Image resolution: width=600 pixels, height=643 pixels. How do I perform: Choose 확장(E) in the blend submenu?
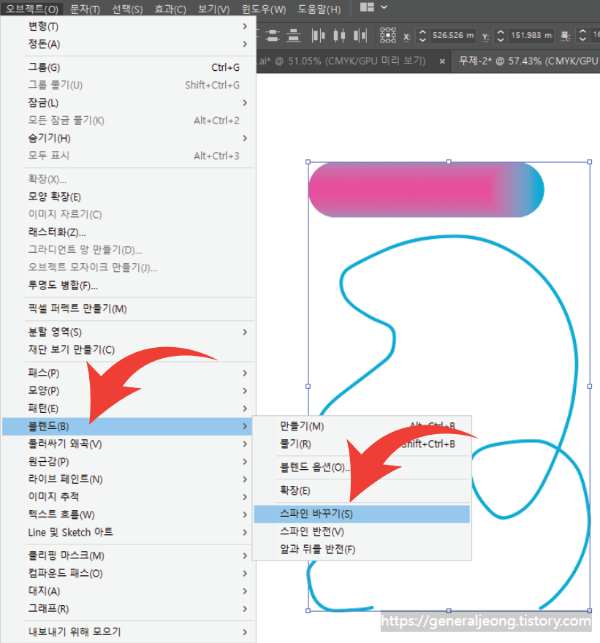click(362, 490)
